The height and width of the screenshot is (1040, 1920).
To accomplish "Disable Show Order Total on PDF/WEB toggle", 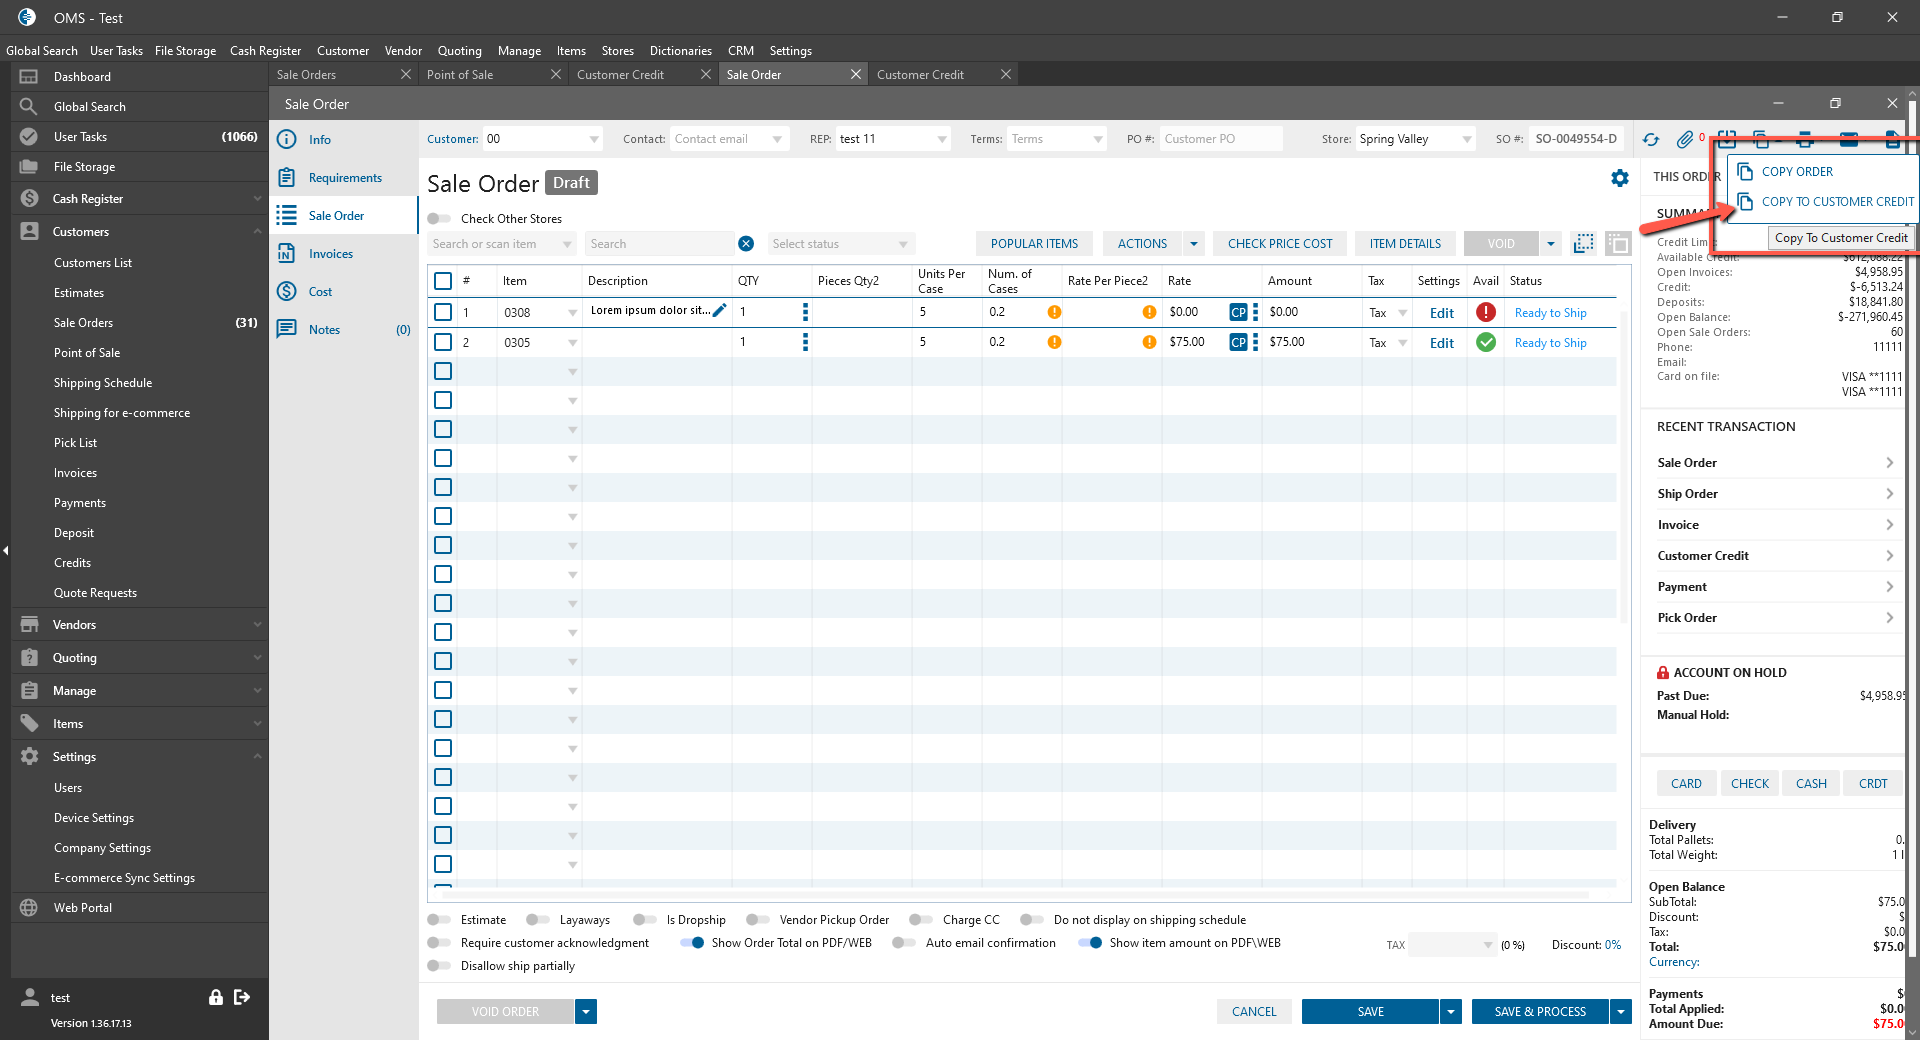I will [x=692, y=943].
